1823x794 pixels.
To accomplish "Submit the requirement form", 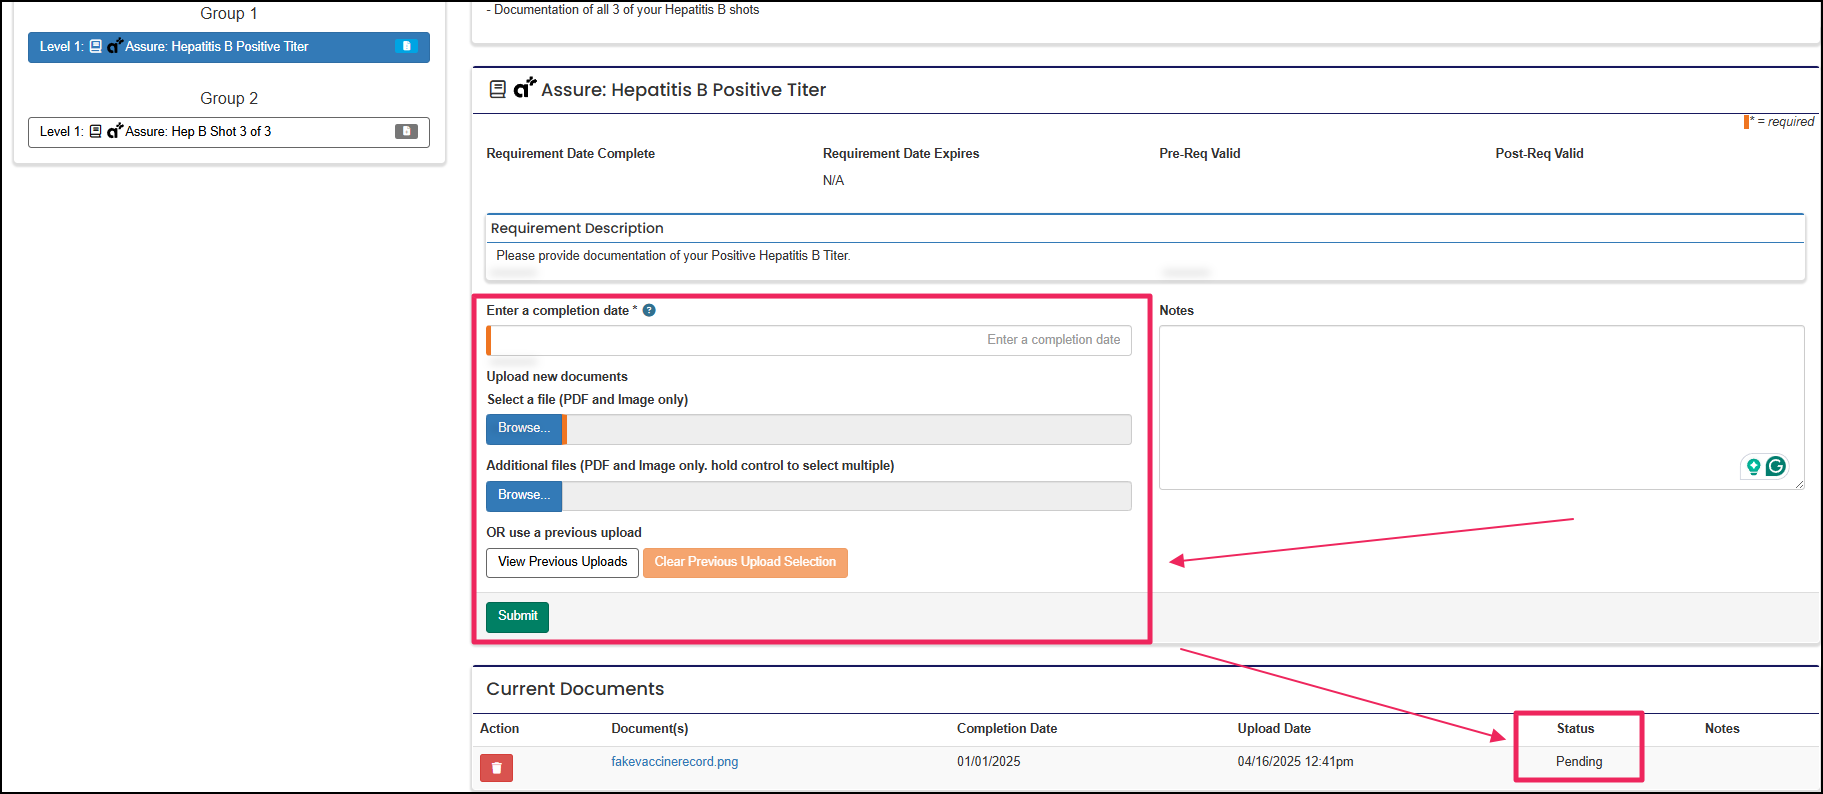I will pyautogui.click(x=517, y=616).
